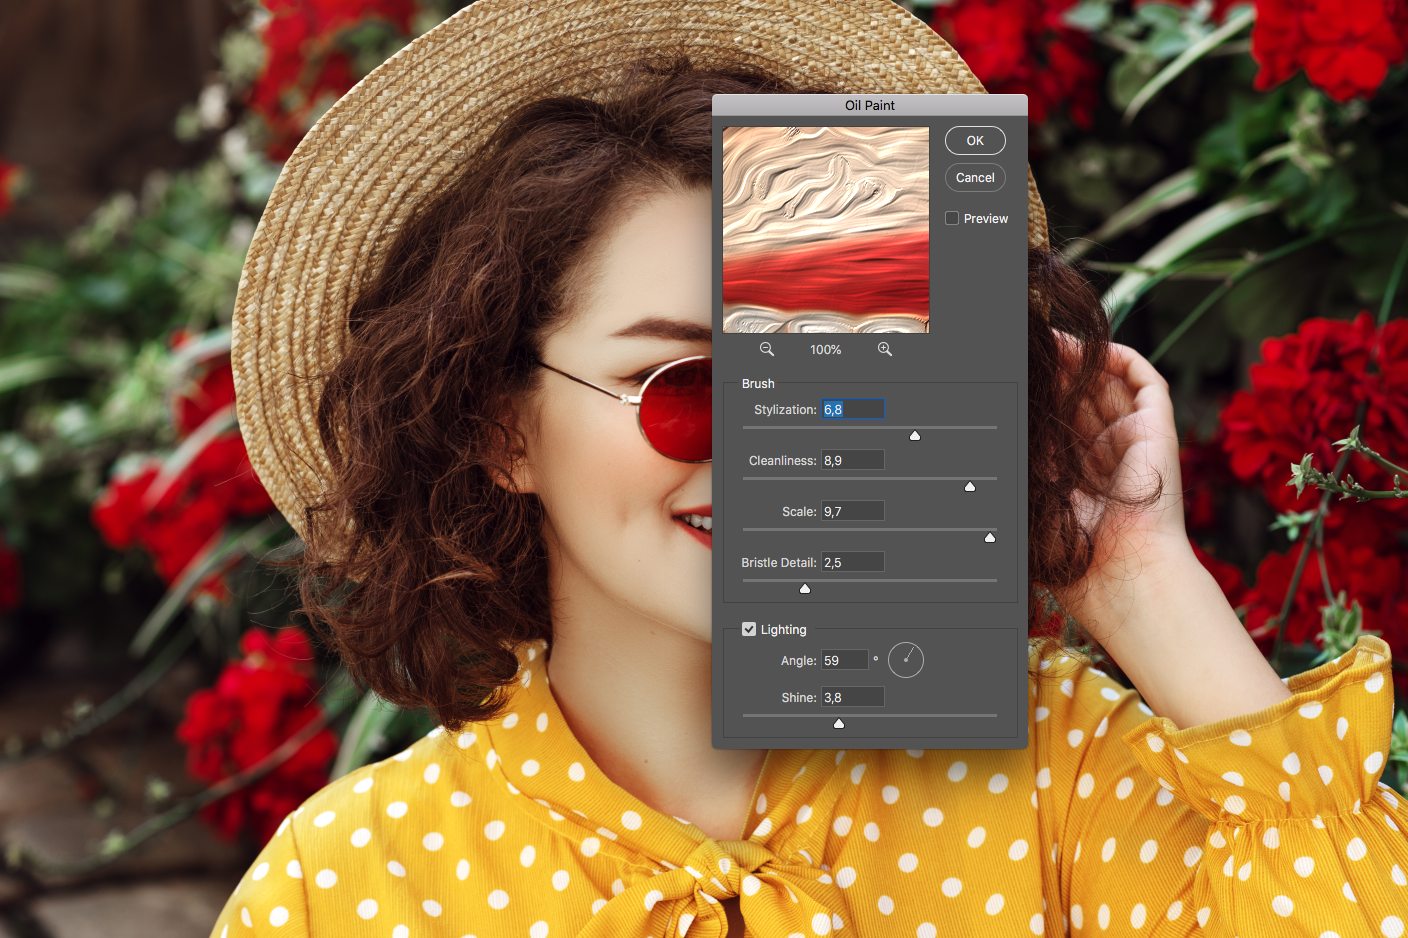Click the oil paint preview thumbnail
The height and width of the screenshot is (938, 1408).
(826, 230)
